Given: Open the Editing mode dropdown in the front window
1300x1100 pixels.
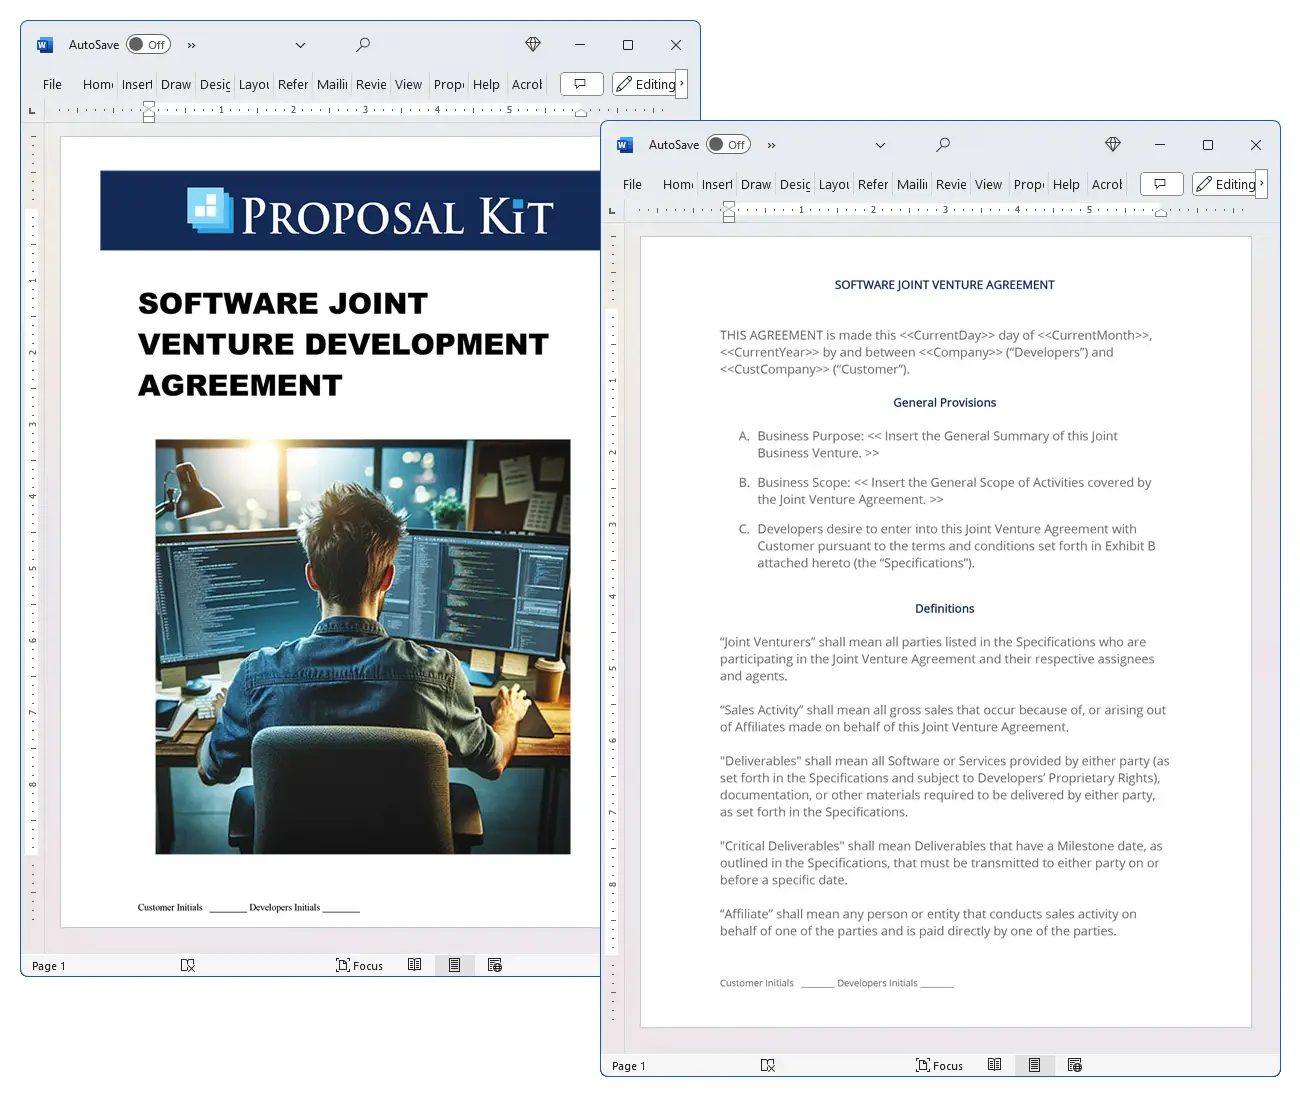Looking at the screenshot, I should pyautogui.click(x=1227, y=184).
